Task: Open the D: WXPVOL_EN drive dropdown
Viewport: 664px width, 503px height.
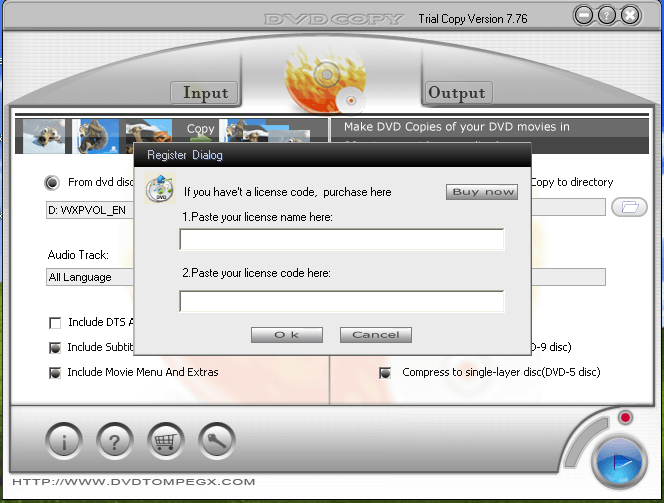Action: [x=90, y=210]
